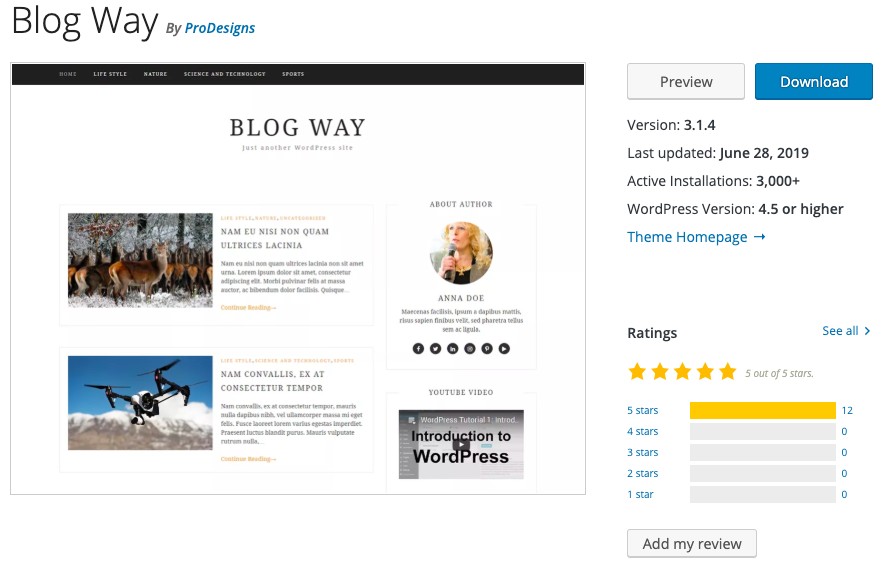The image size is (886, 564).
Task: Click the YouTube icon in author box
Action: (x=504, y=349)
